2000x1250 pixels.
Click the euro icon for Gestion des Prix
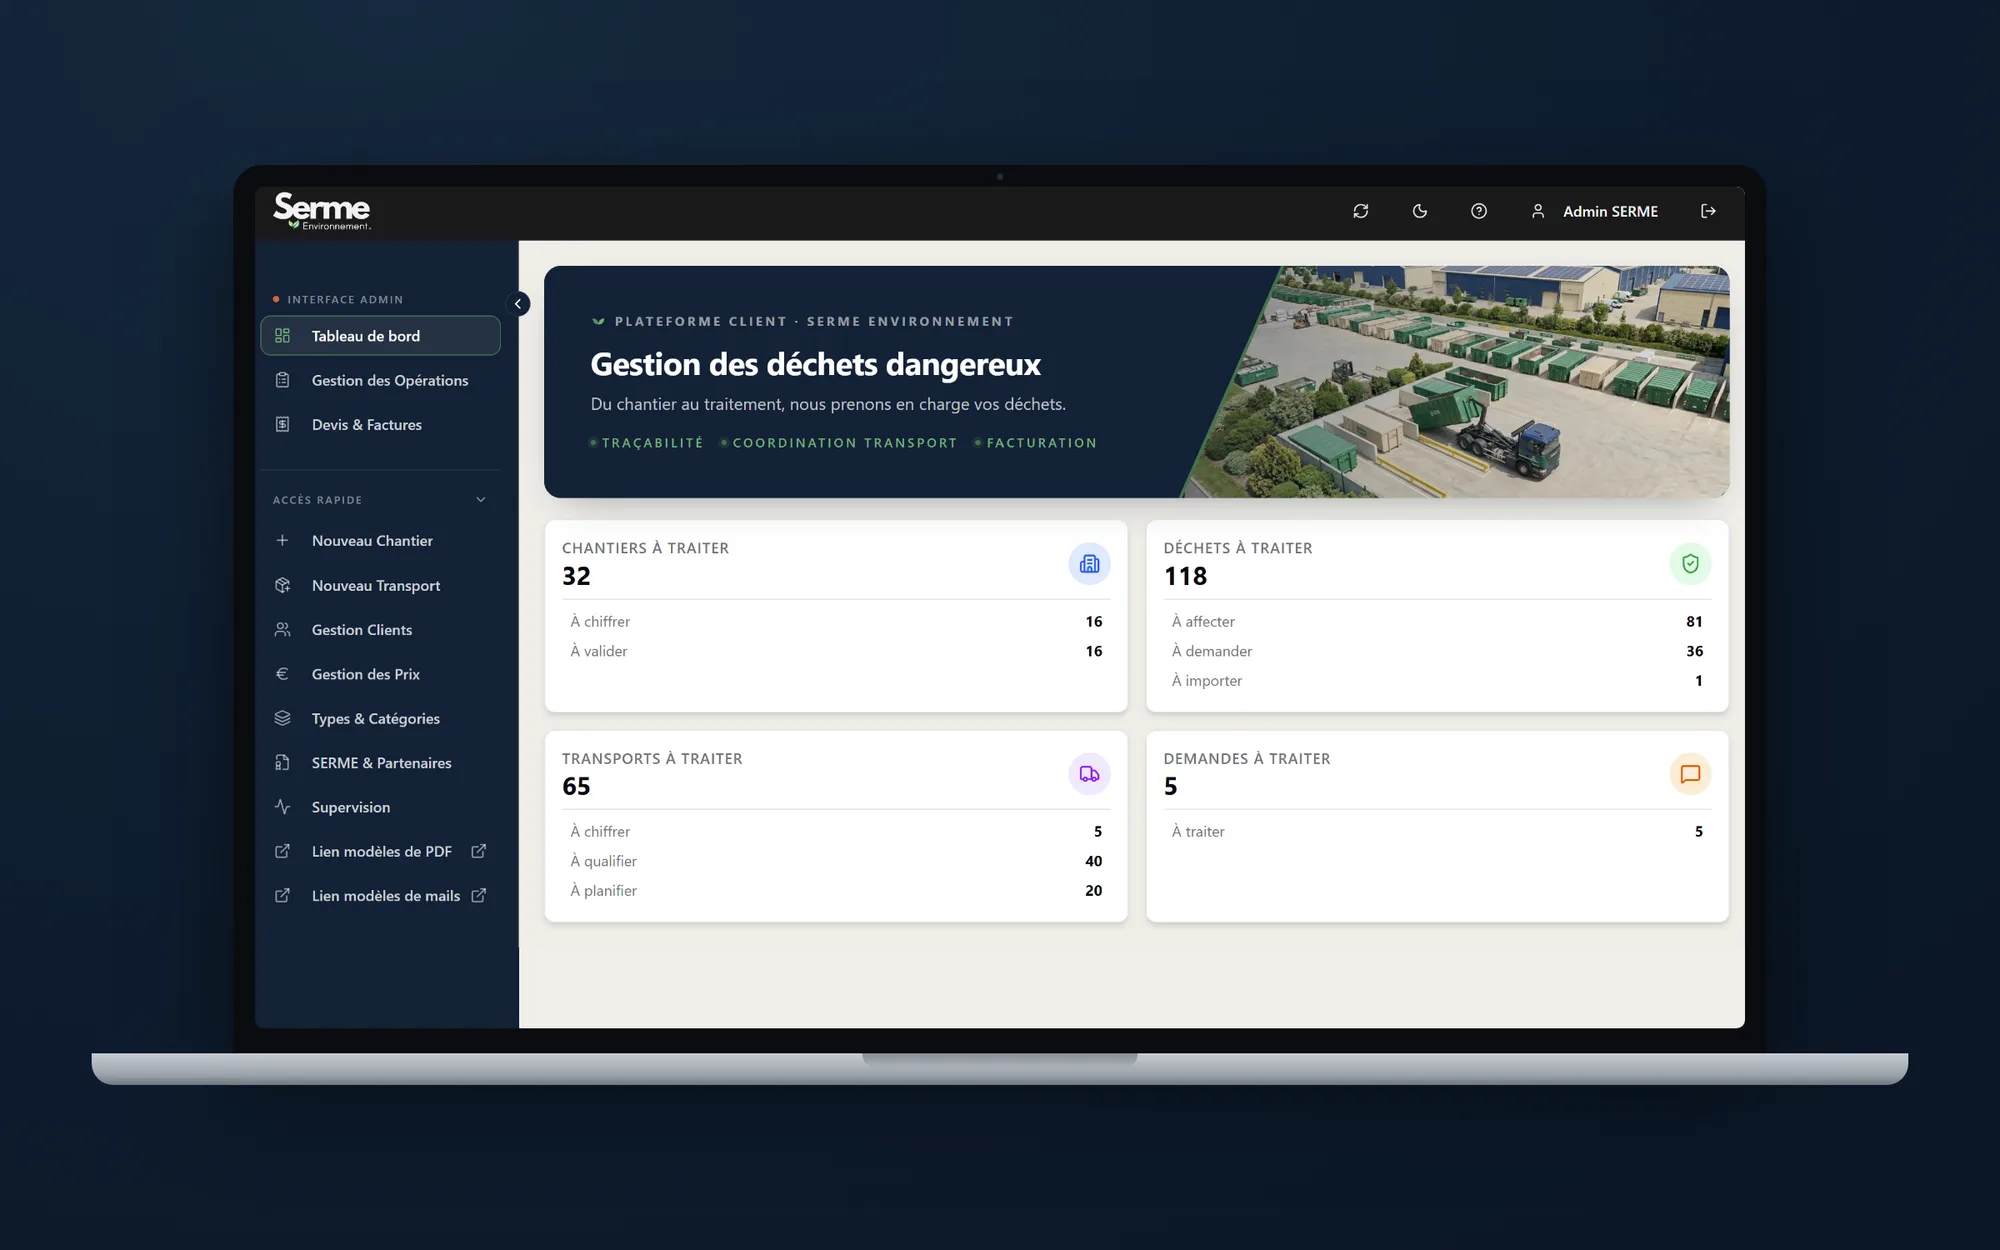pos(282,674)
